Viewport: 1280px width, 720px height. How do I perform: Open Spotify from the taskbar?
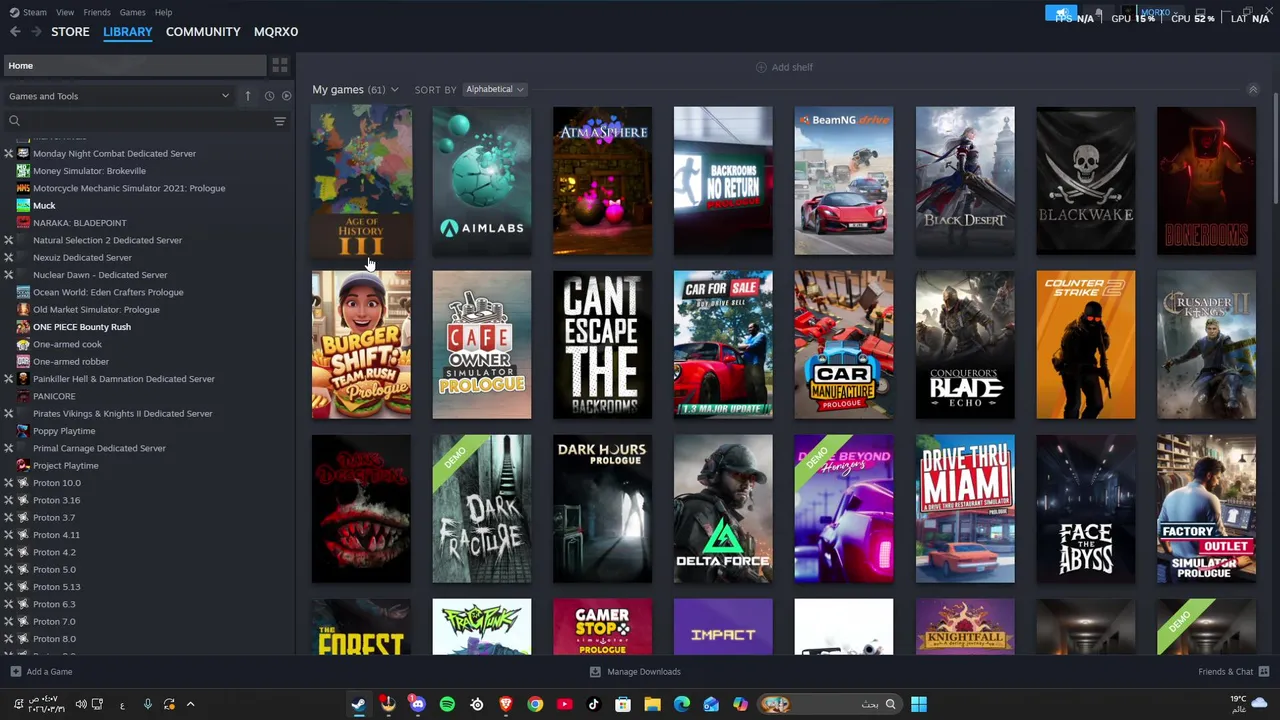pos(447,704)
